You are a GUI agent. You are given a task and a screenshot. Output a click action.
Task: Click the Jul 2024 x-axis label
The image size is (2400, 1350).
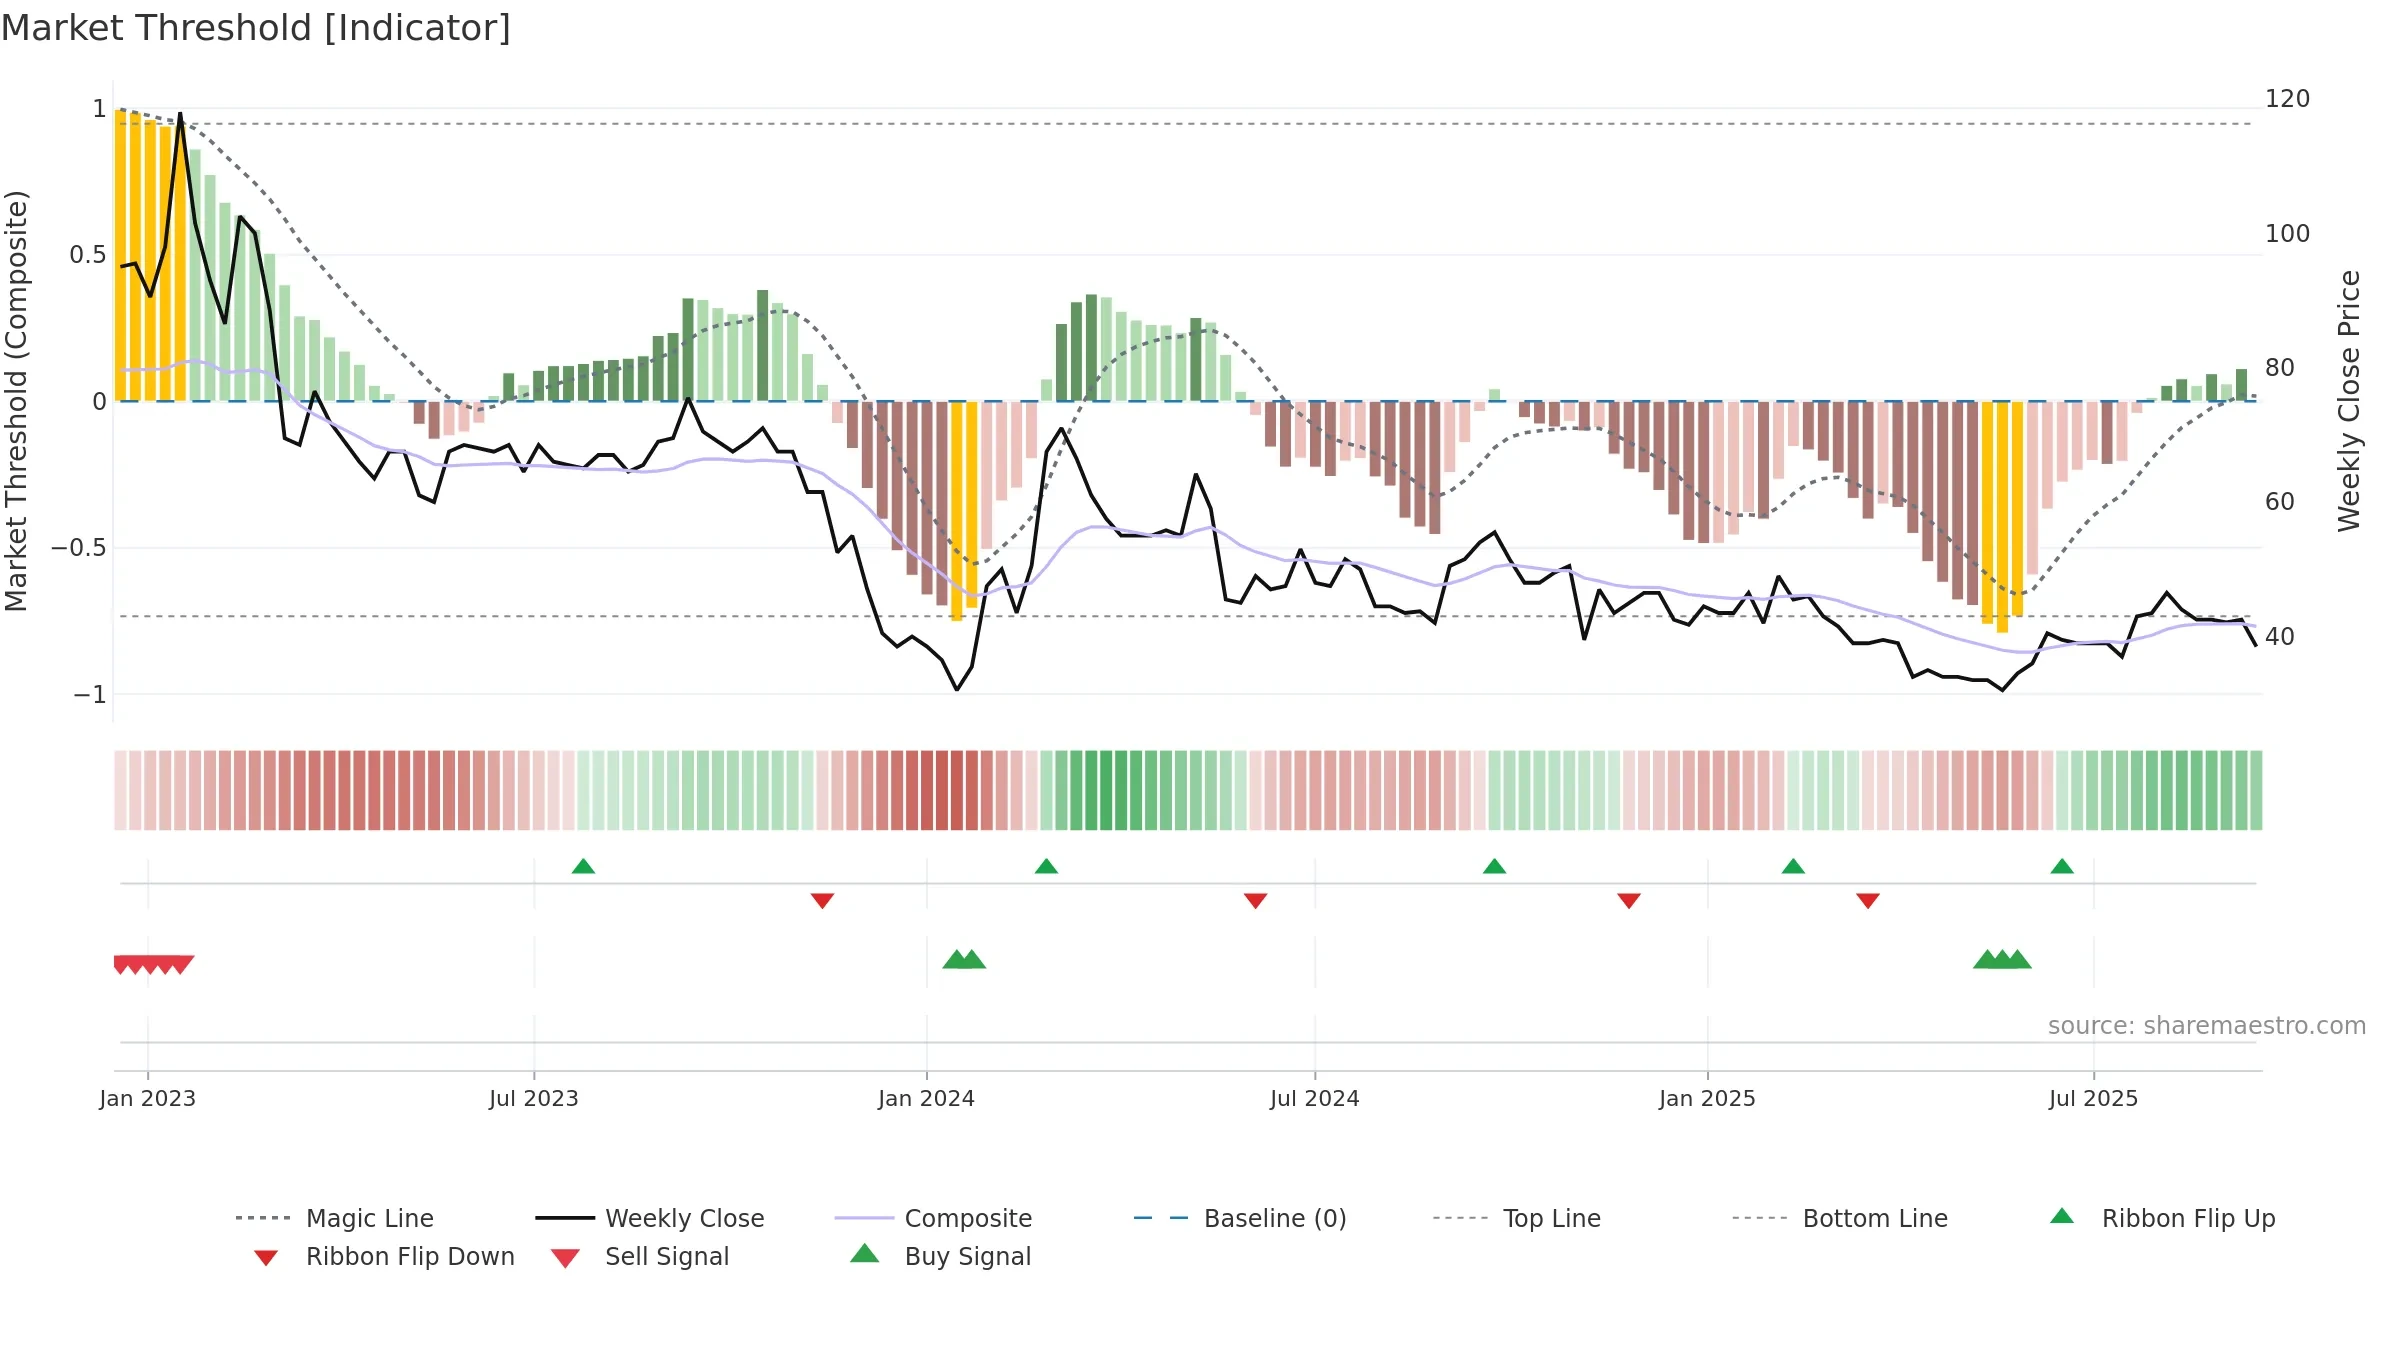[1314, 1098]
